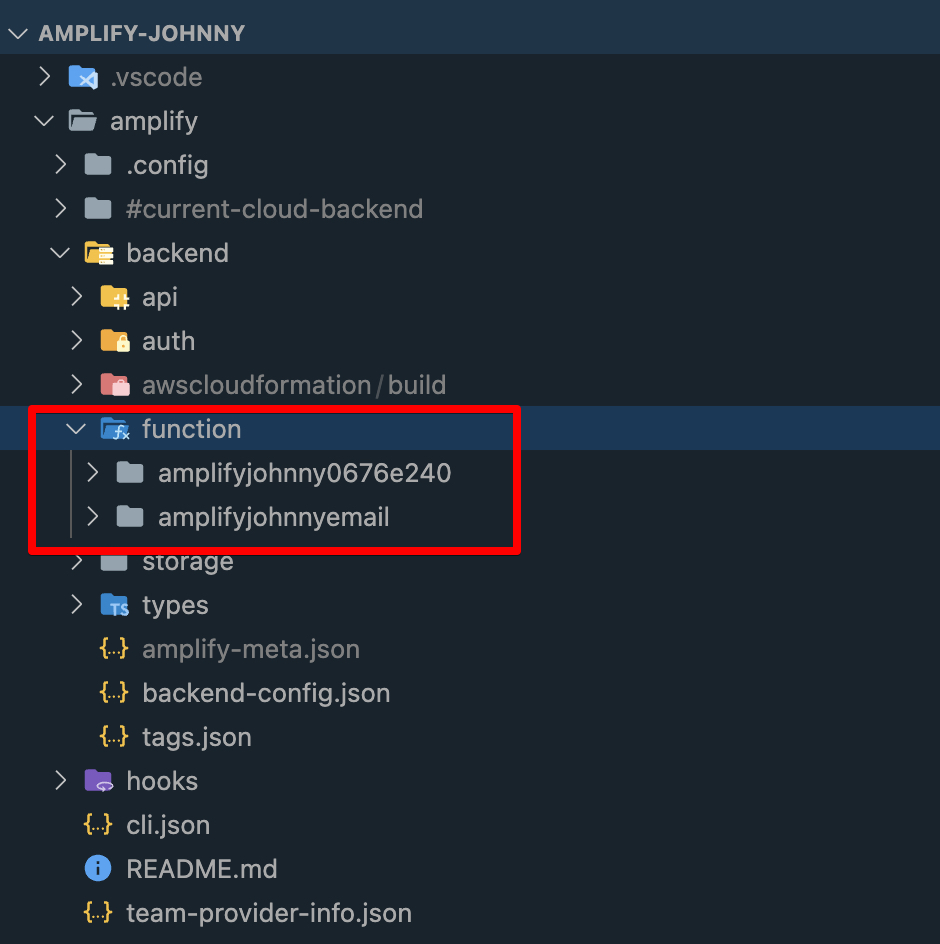Click the backend folder icon
Viewport: 940px width, 944px height.
click(x=98, y=253)
